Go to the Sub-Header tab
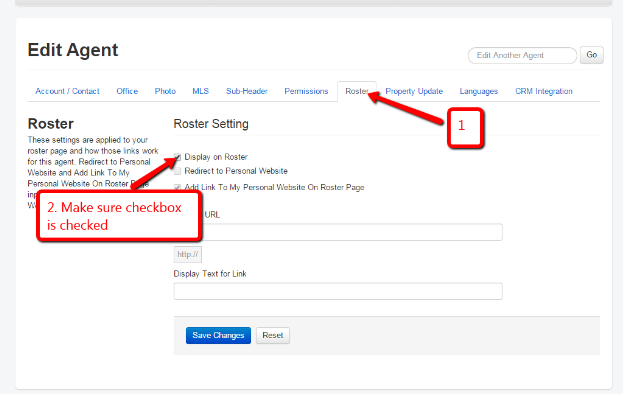This screenshot has width=624, height=397. pos(247,91)
